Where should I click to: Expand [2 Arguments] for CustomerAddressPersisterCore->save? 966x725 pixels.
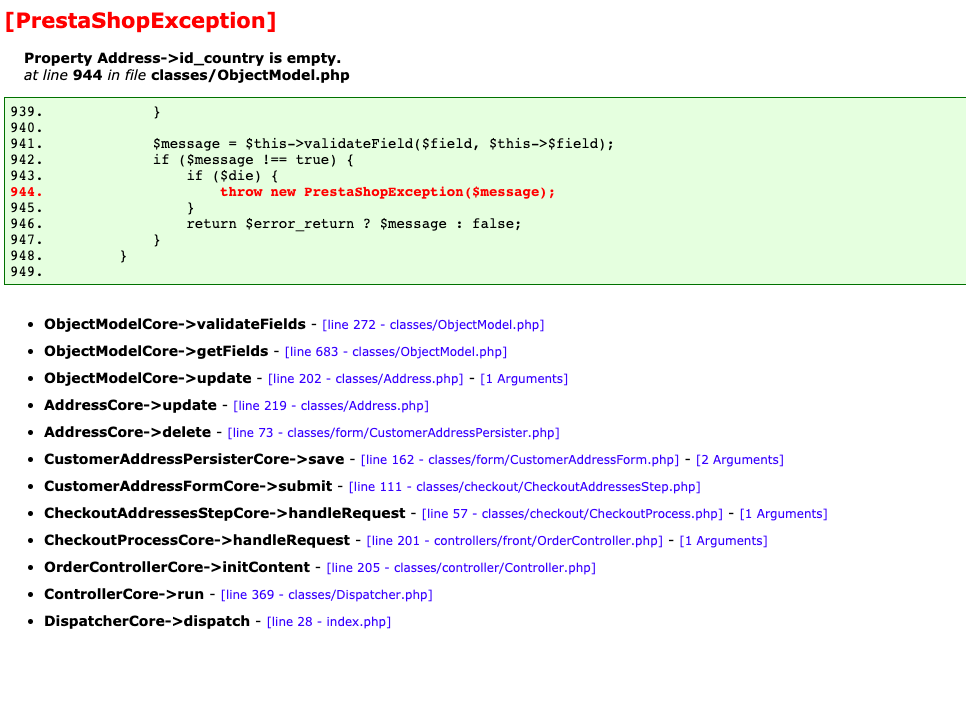pyautogui.click(x=740, y=460)
